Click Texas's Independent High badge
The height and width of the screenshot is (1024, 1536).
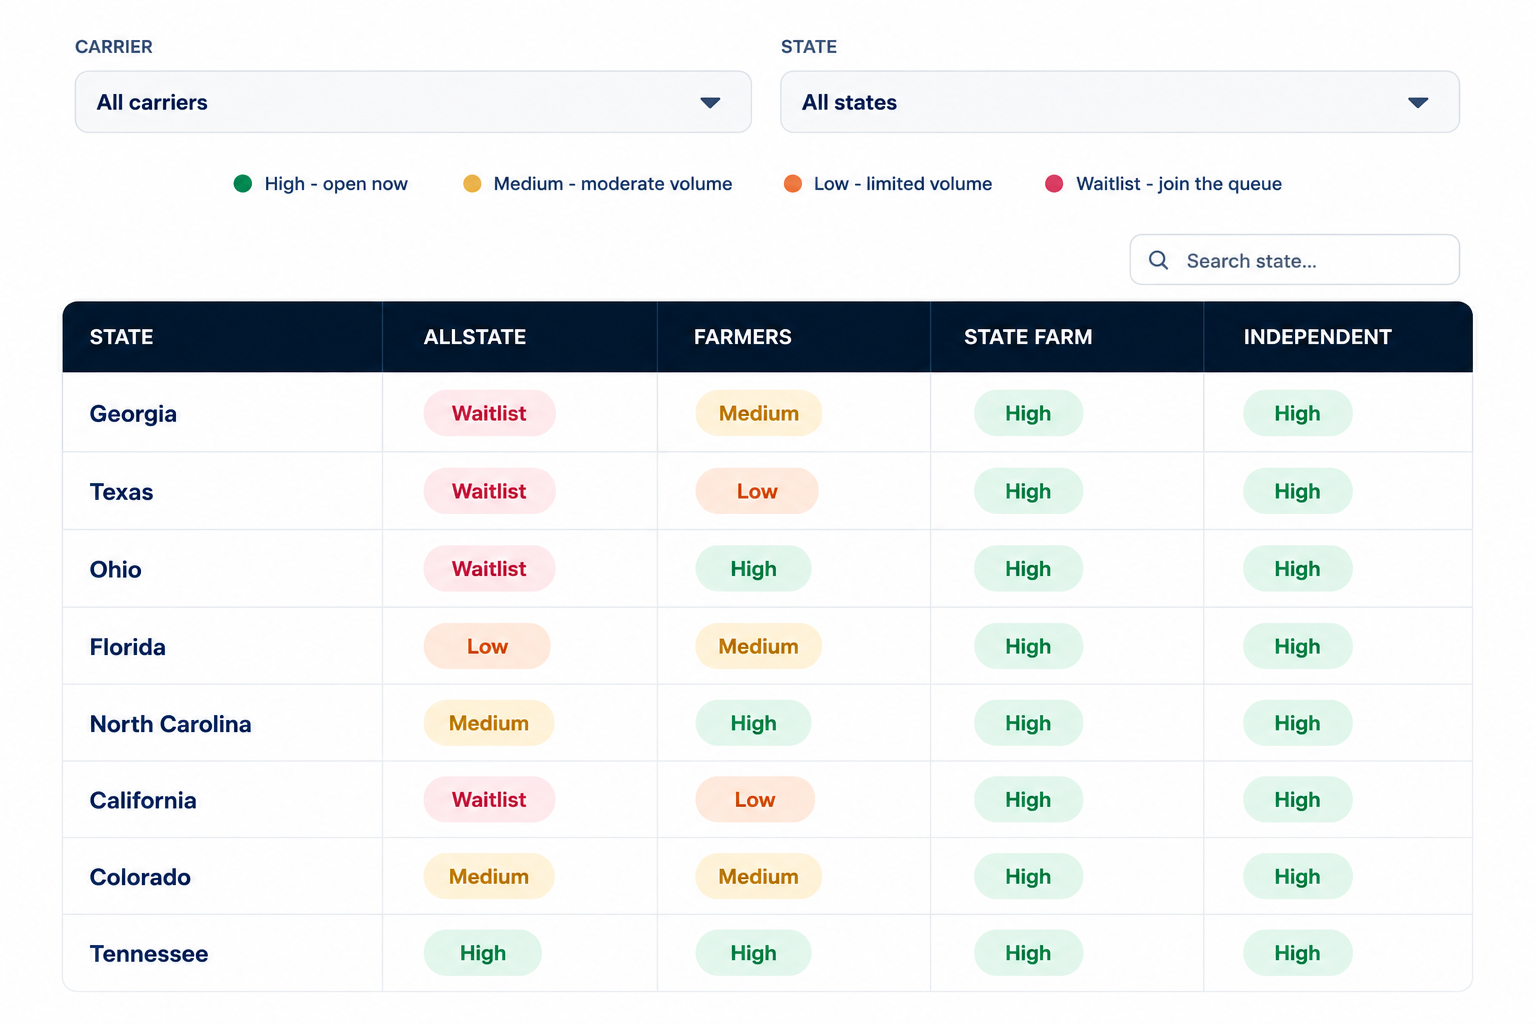(1297, 491)
